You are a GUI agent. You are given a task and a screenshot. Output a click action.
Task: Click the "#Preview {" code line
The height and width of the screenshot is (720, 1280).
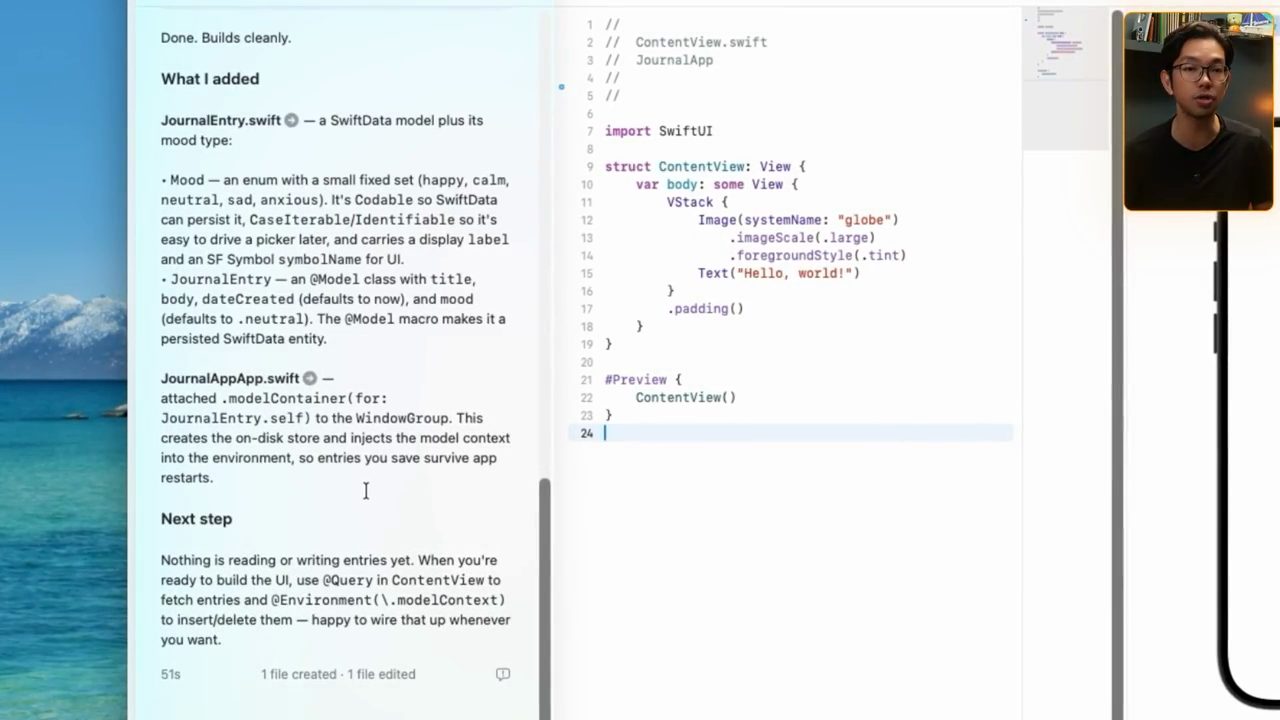643,380
